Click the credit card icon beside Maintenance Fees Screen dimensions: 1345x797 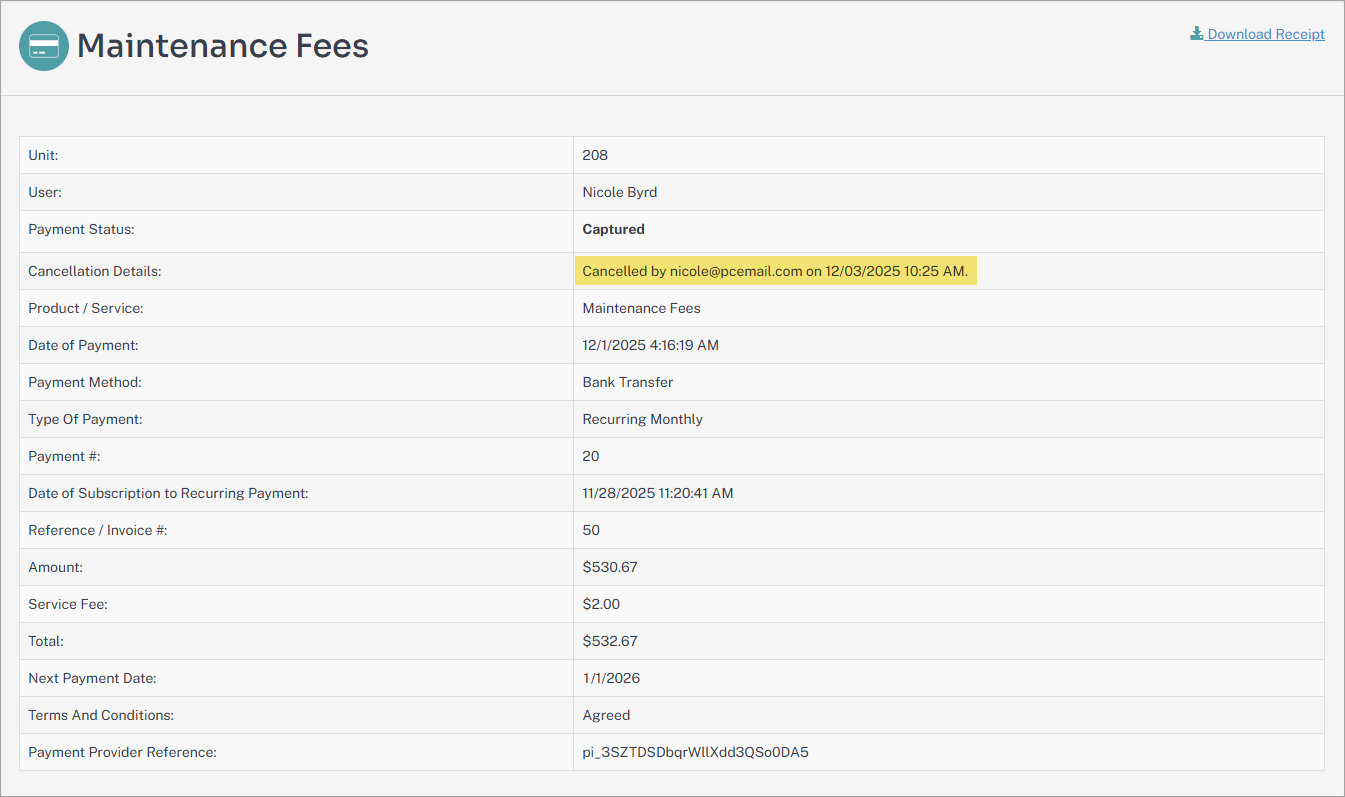tap(44, 46)
